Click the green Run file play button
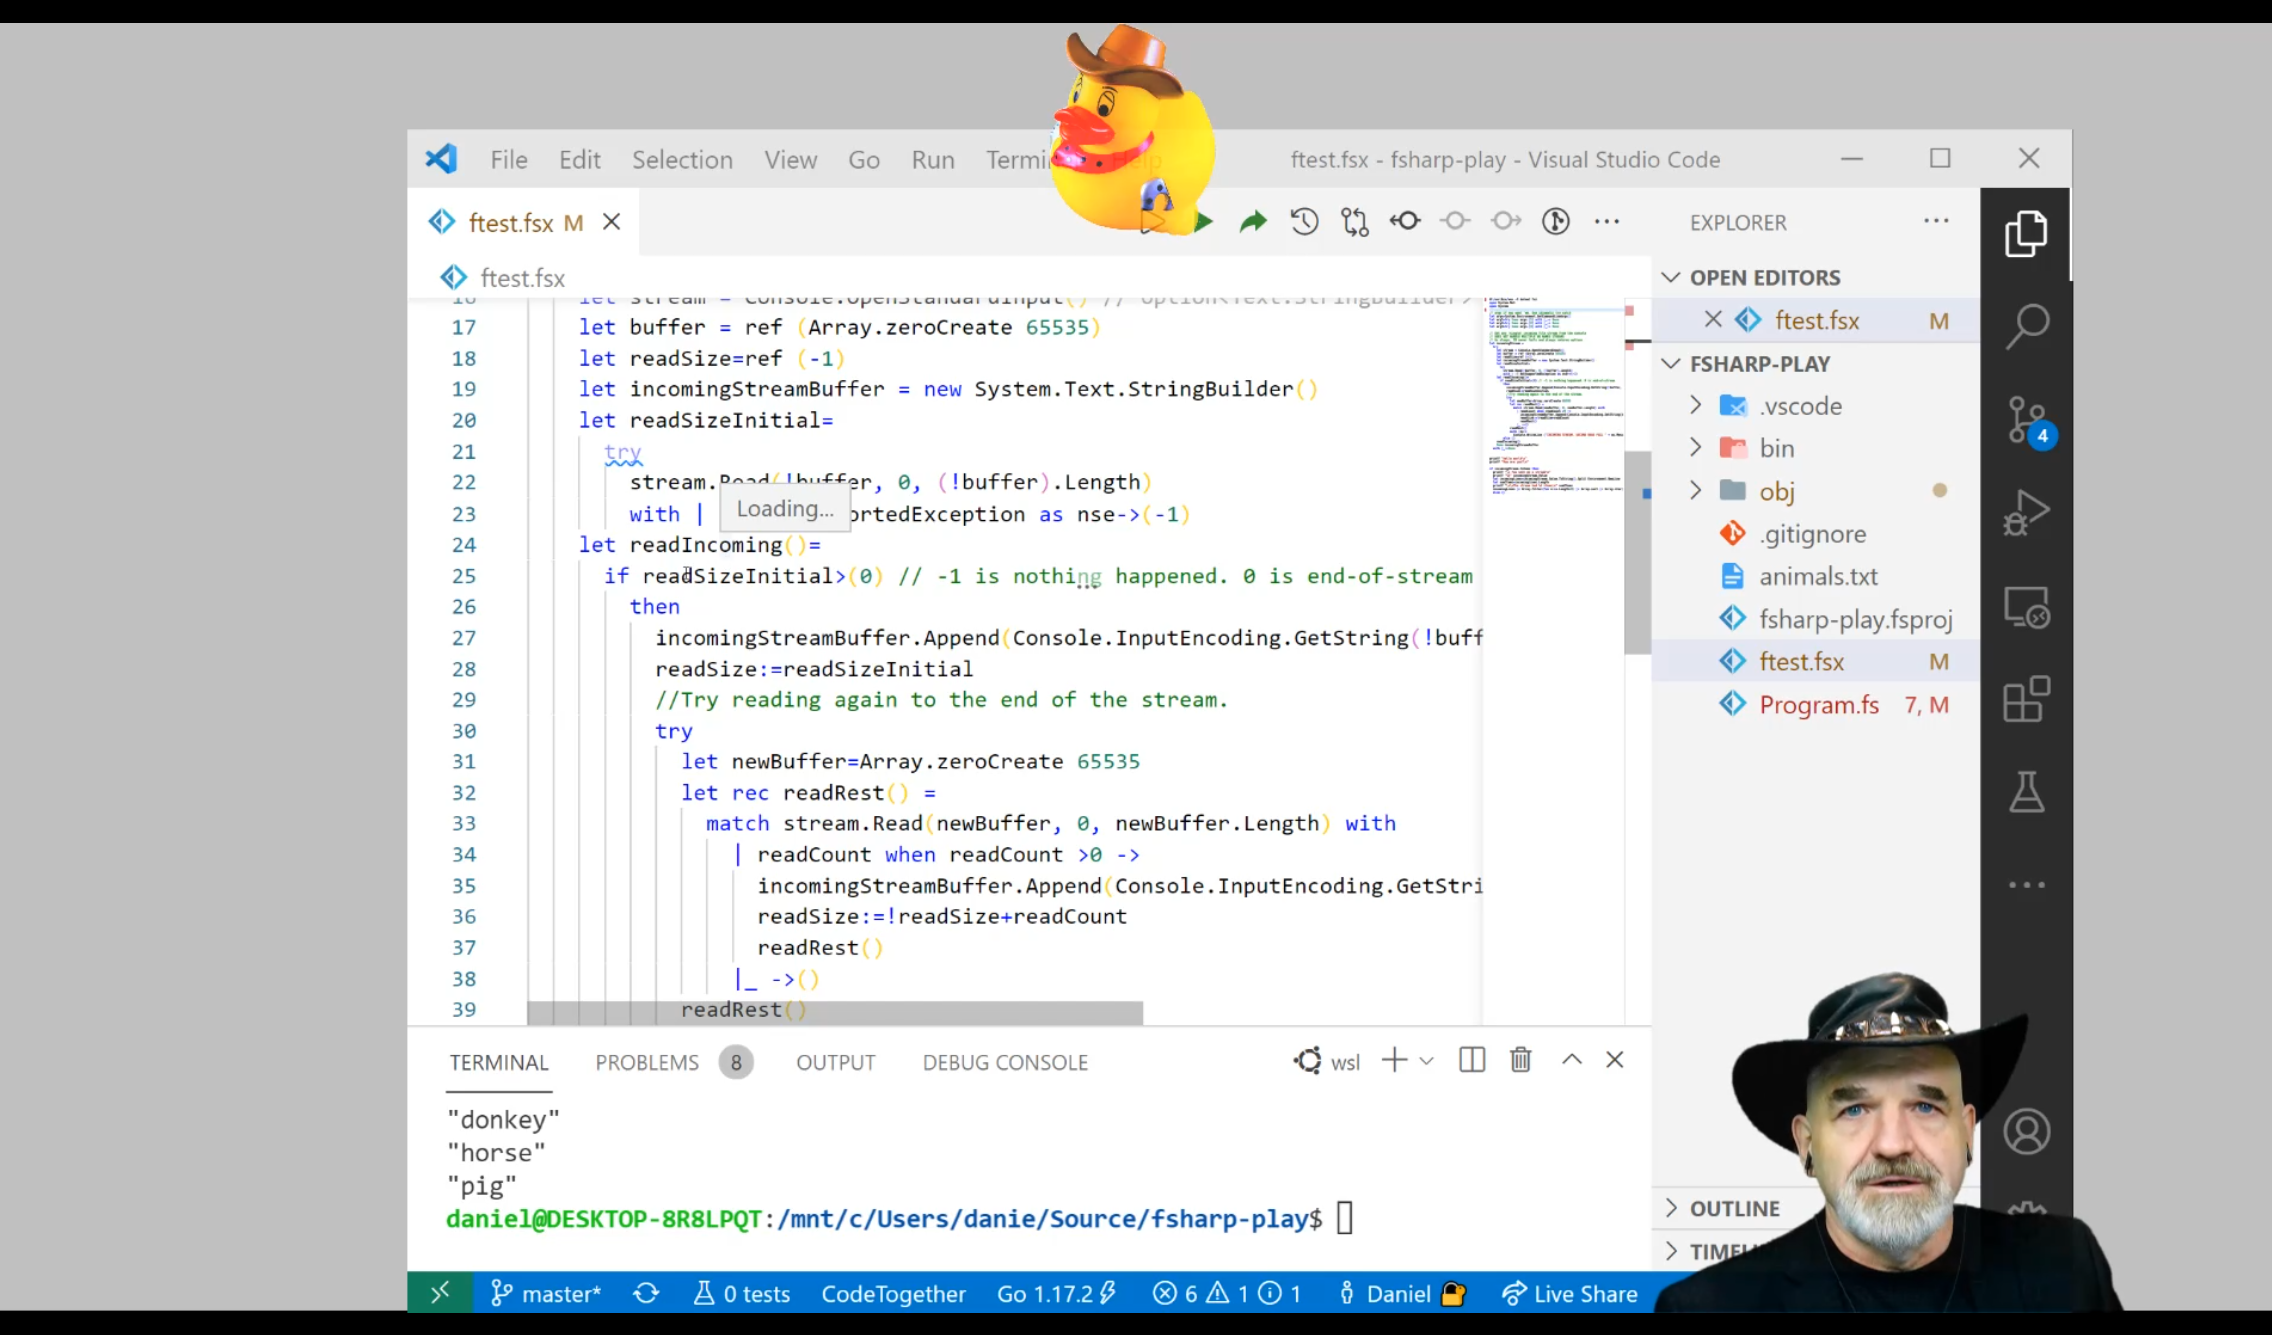This screenshot has height=1335, width=2272. pyautogui.click(x=1203, y=222)
